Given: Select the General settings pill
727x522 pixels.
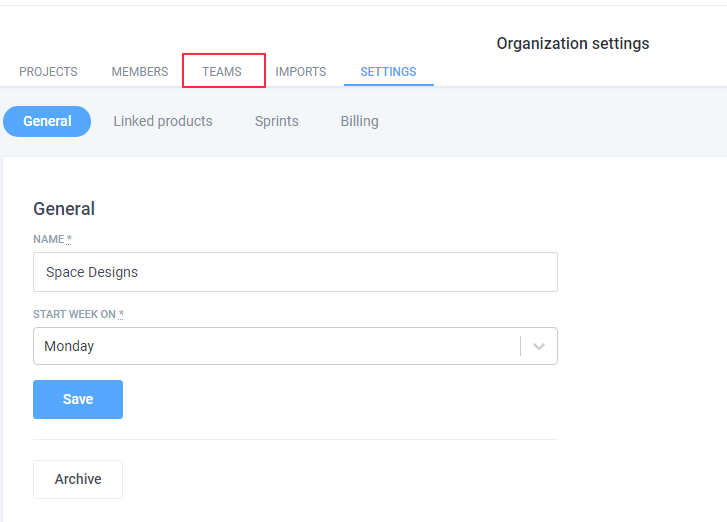Looking at the screenshot, I should (x=47, y=121).
